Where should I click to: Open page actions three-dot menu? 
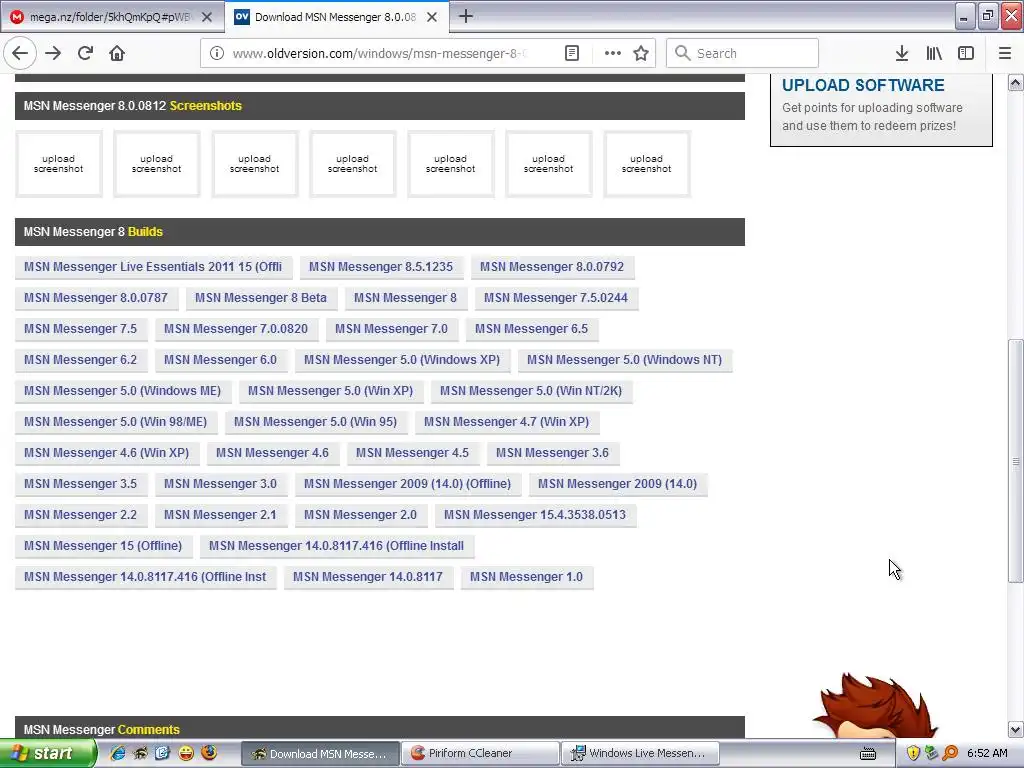(613, 53)
